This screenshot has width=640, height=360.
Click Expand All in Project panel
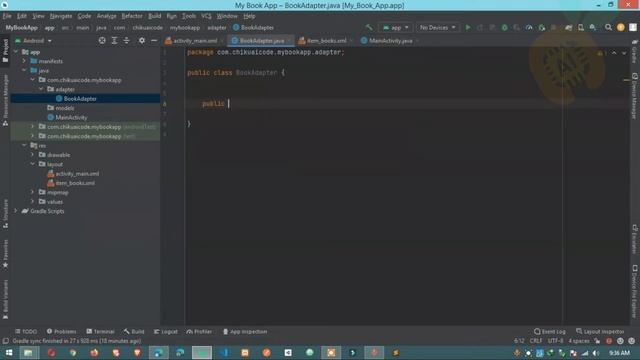click(114, 40)
